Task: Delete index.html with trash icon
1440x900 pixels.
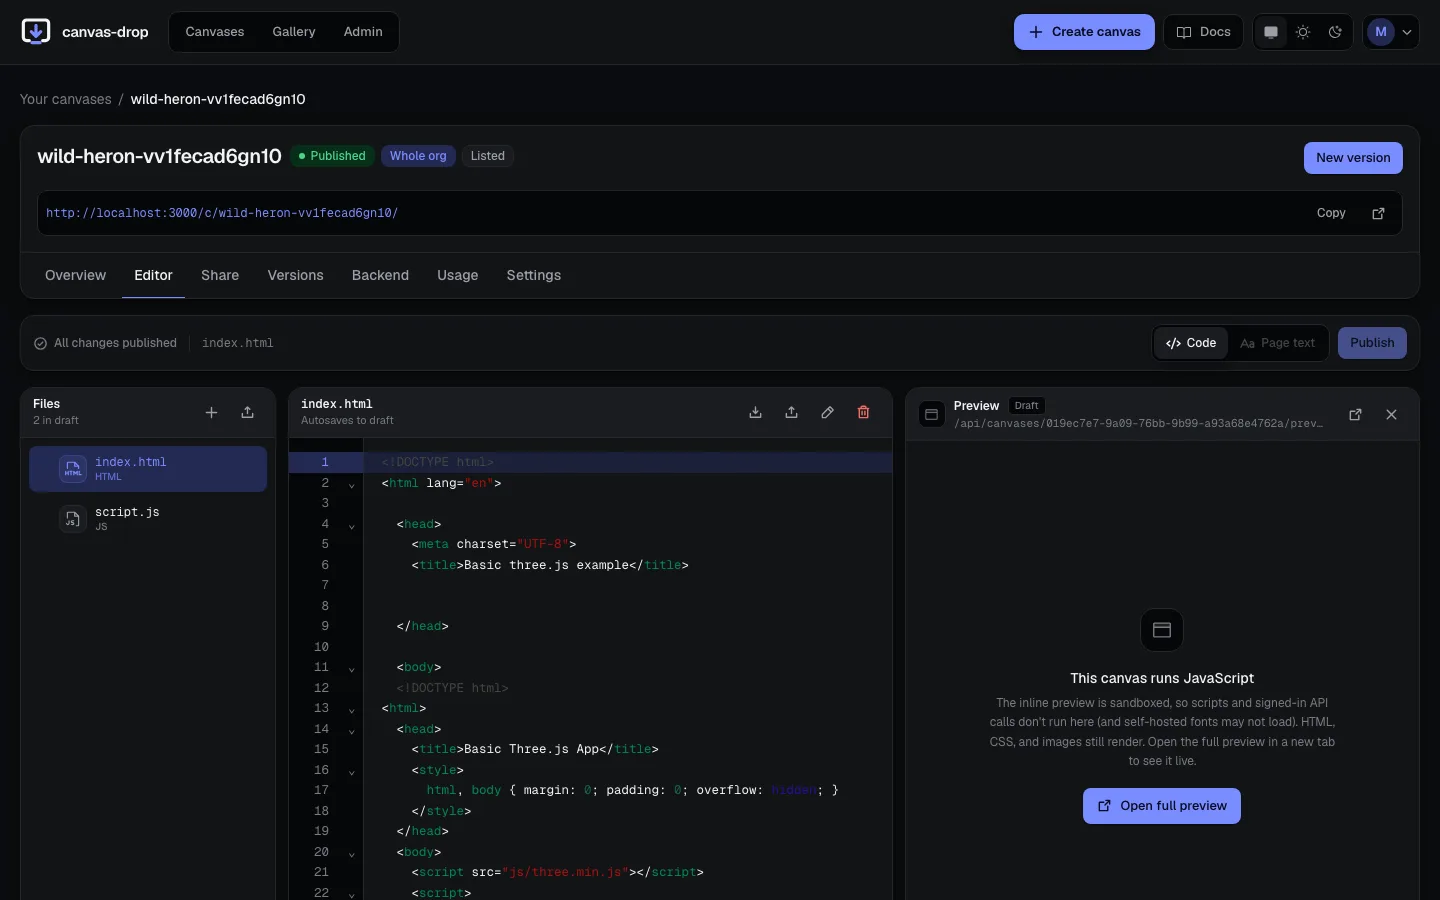Action: point(863,412)
